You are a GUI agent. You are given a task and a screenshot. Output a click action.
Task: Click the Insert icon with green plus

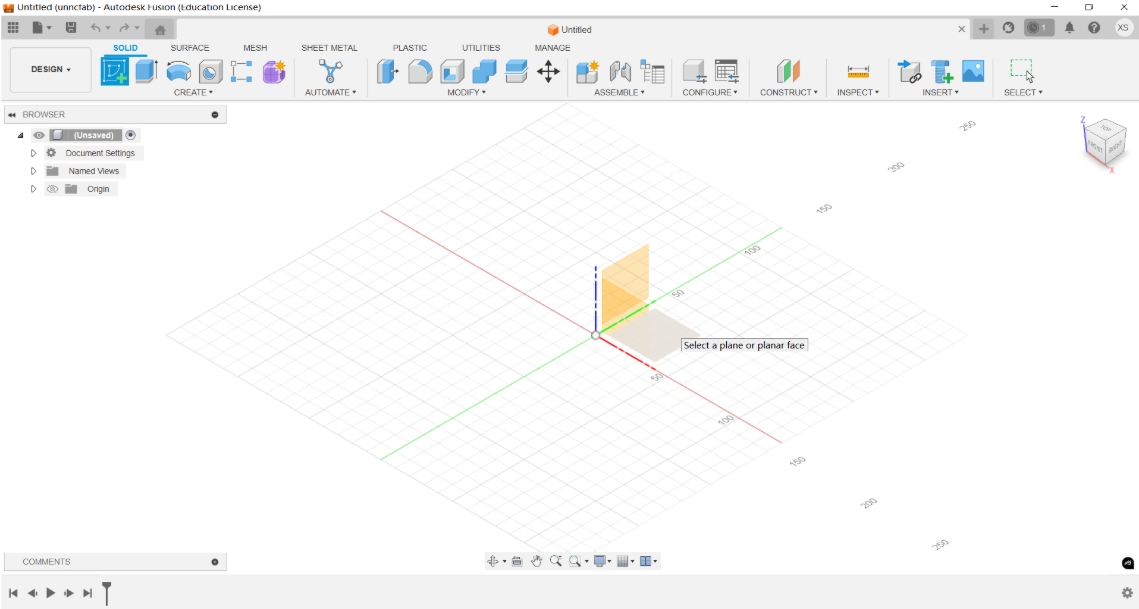[x=941, y=71]
